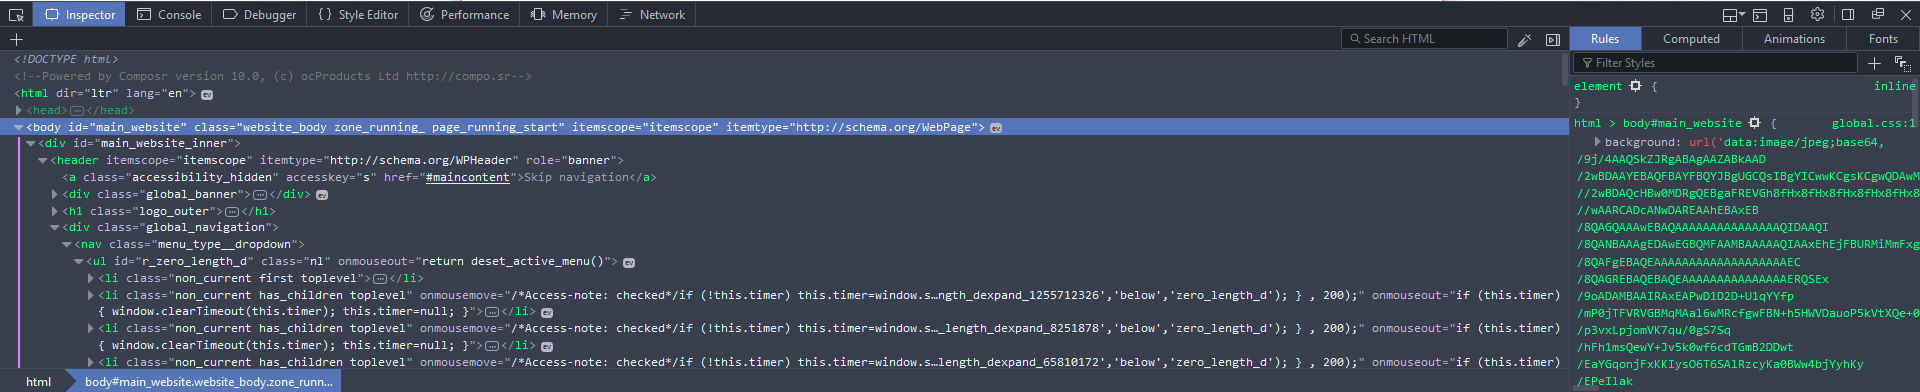Collapse the nav menu_type__dropdown node

pos(66,244)
